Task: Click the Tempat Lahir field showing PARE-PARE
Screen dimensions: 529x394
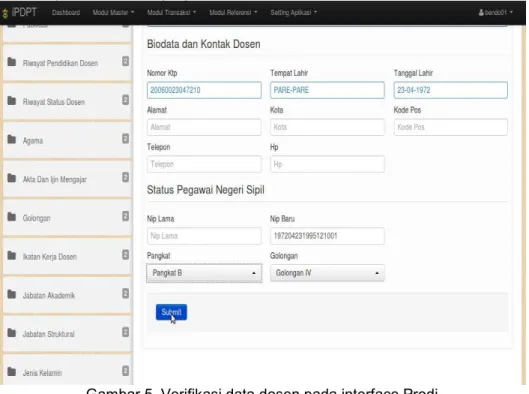Action: [x=327, y=90]
